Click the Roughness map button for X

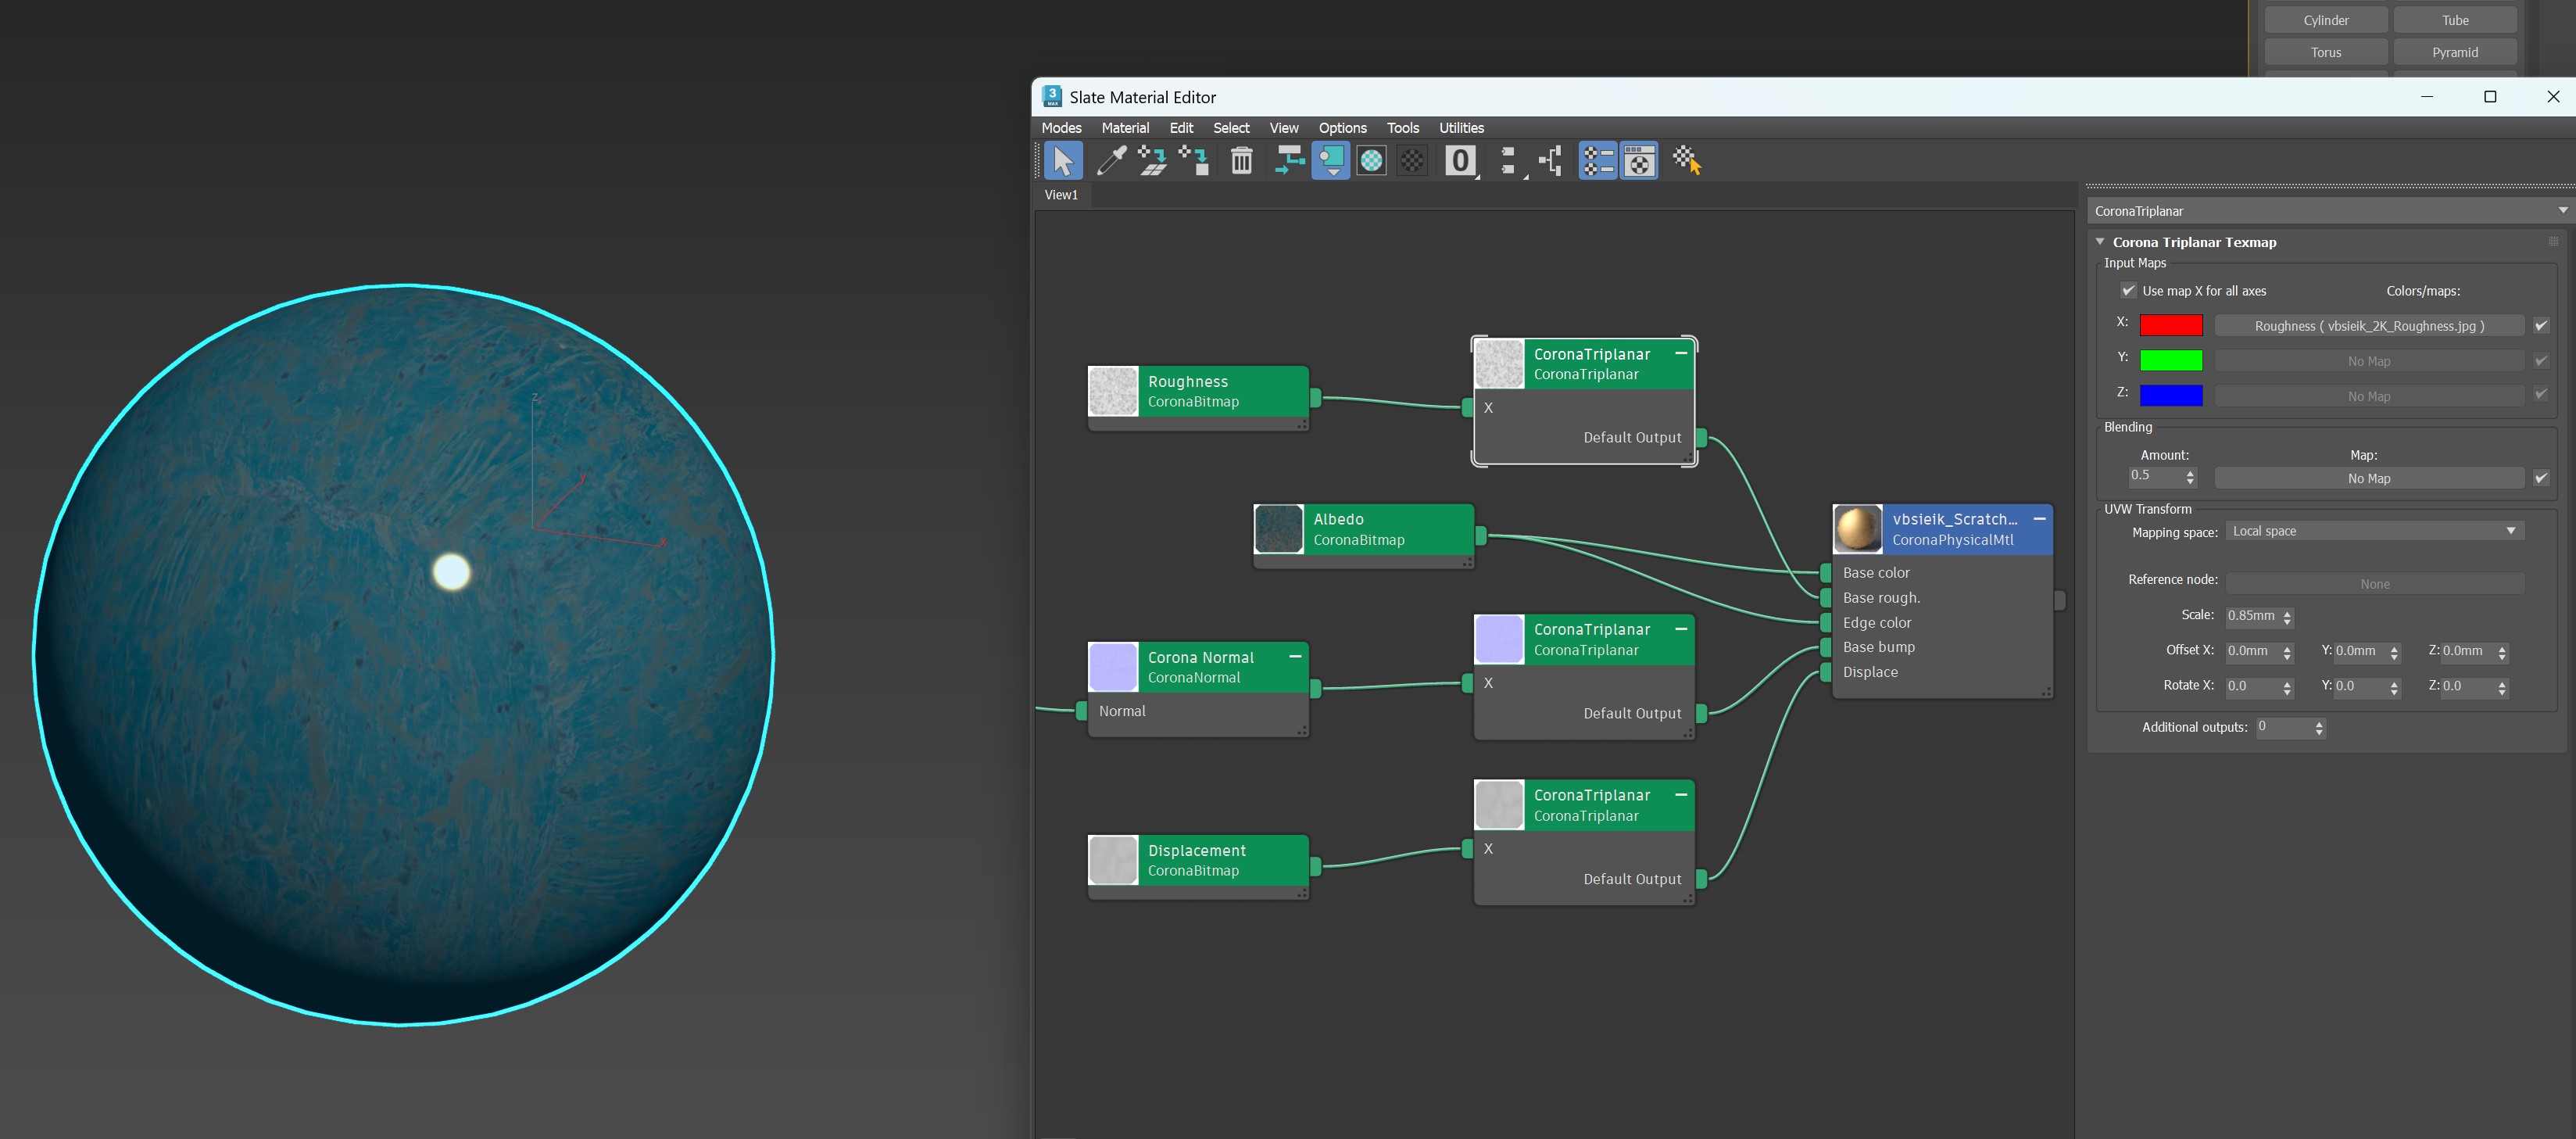tap(2368, 326)
